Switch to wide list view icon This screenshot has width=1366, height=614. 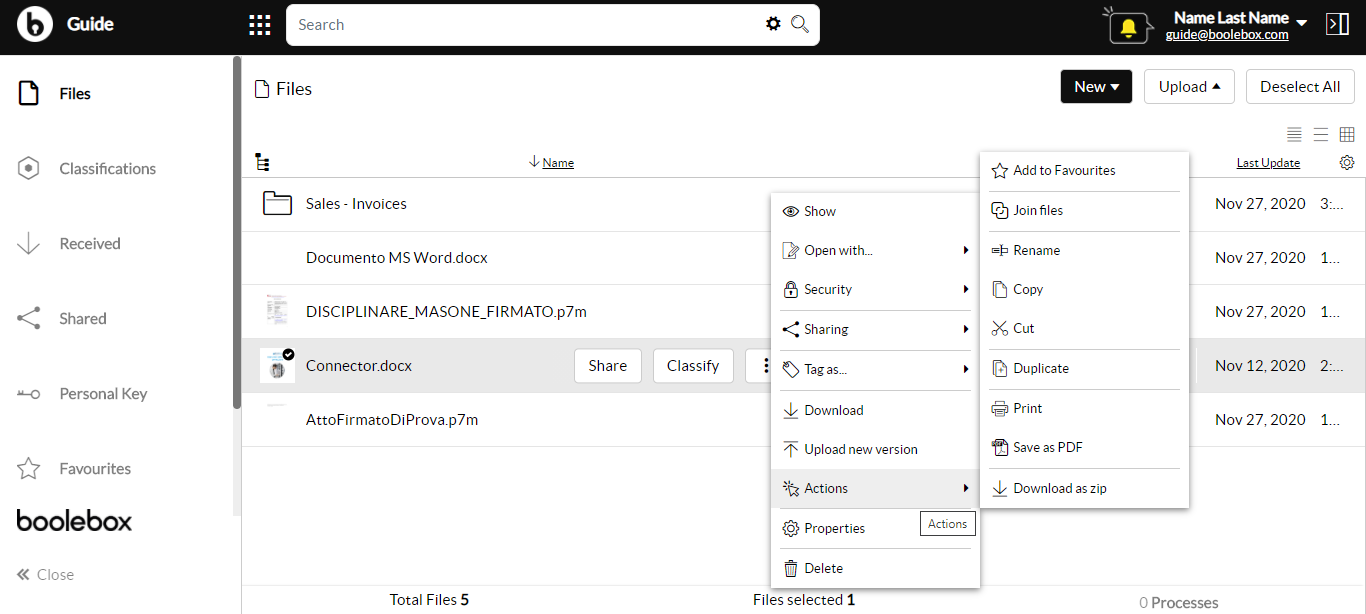[1321, 134]
